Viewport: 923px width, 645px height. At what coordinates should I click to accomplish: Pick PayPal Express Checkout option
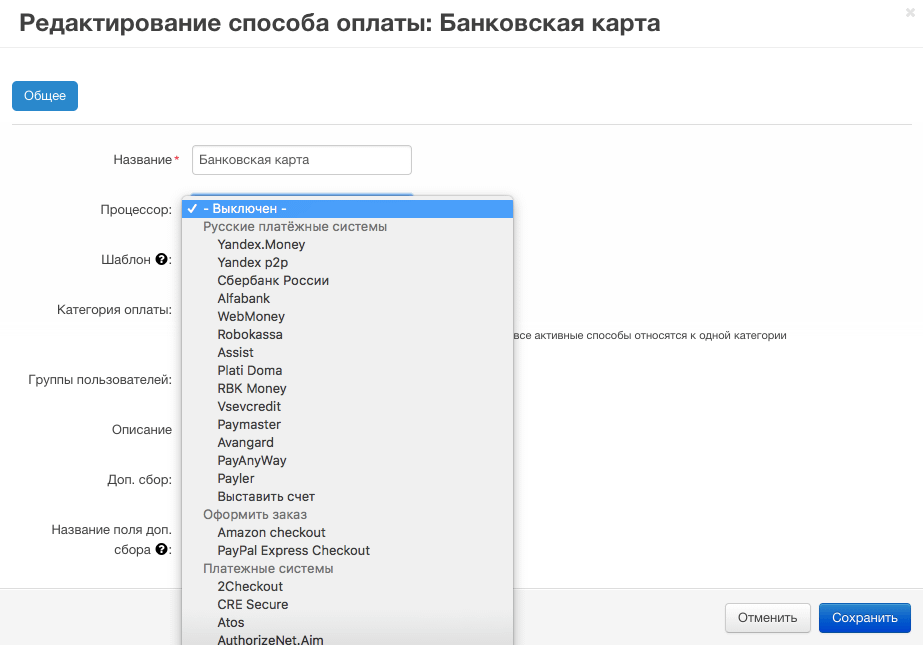pos(293,550)
